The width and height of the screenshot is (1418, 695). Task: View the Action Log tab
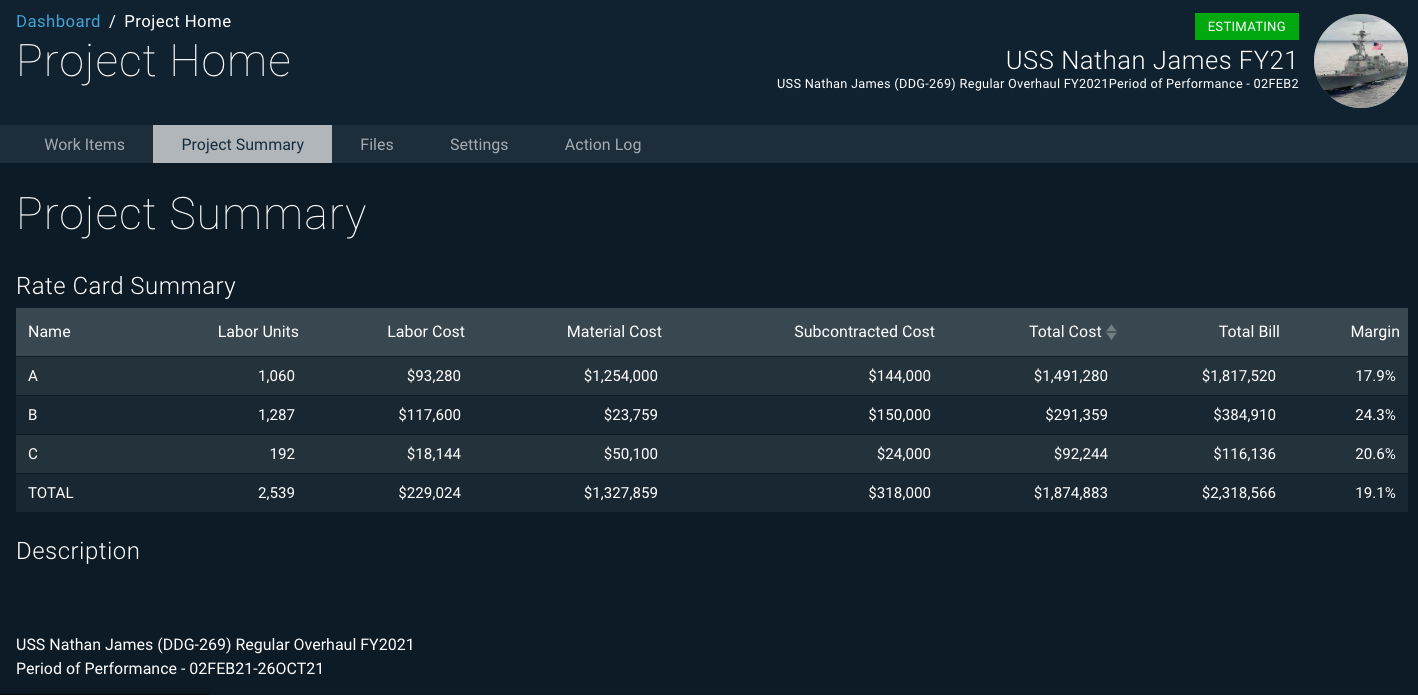pos(602,144)
